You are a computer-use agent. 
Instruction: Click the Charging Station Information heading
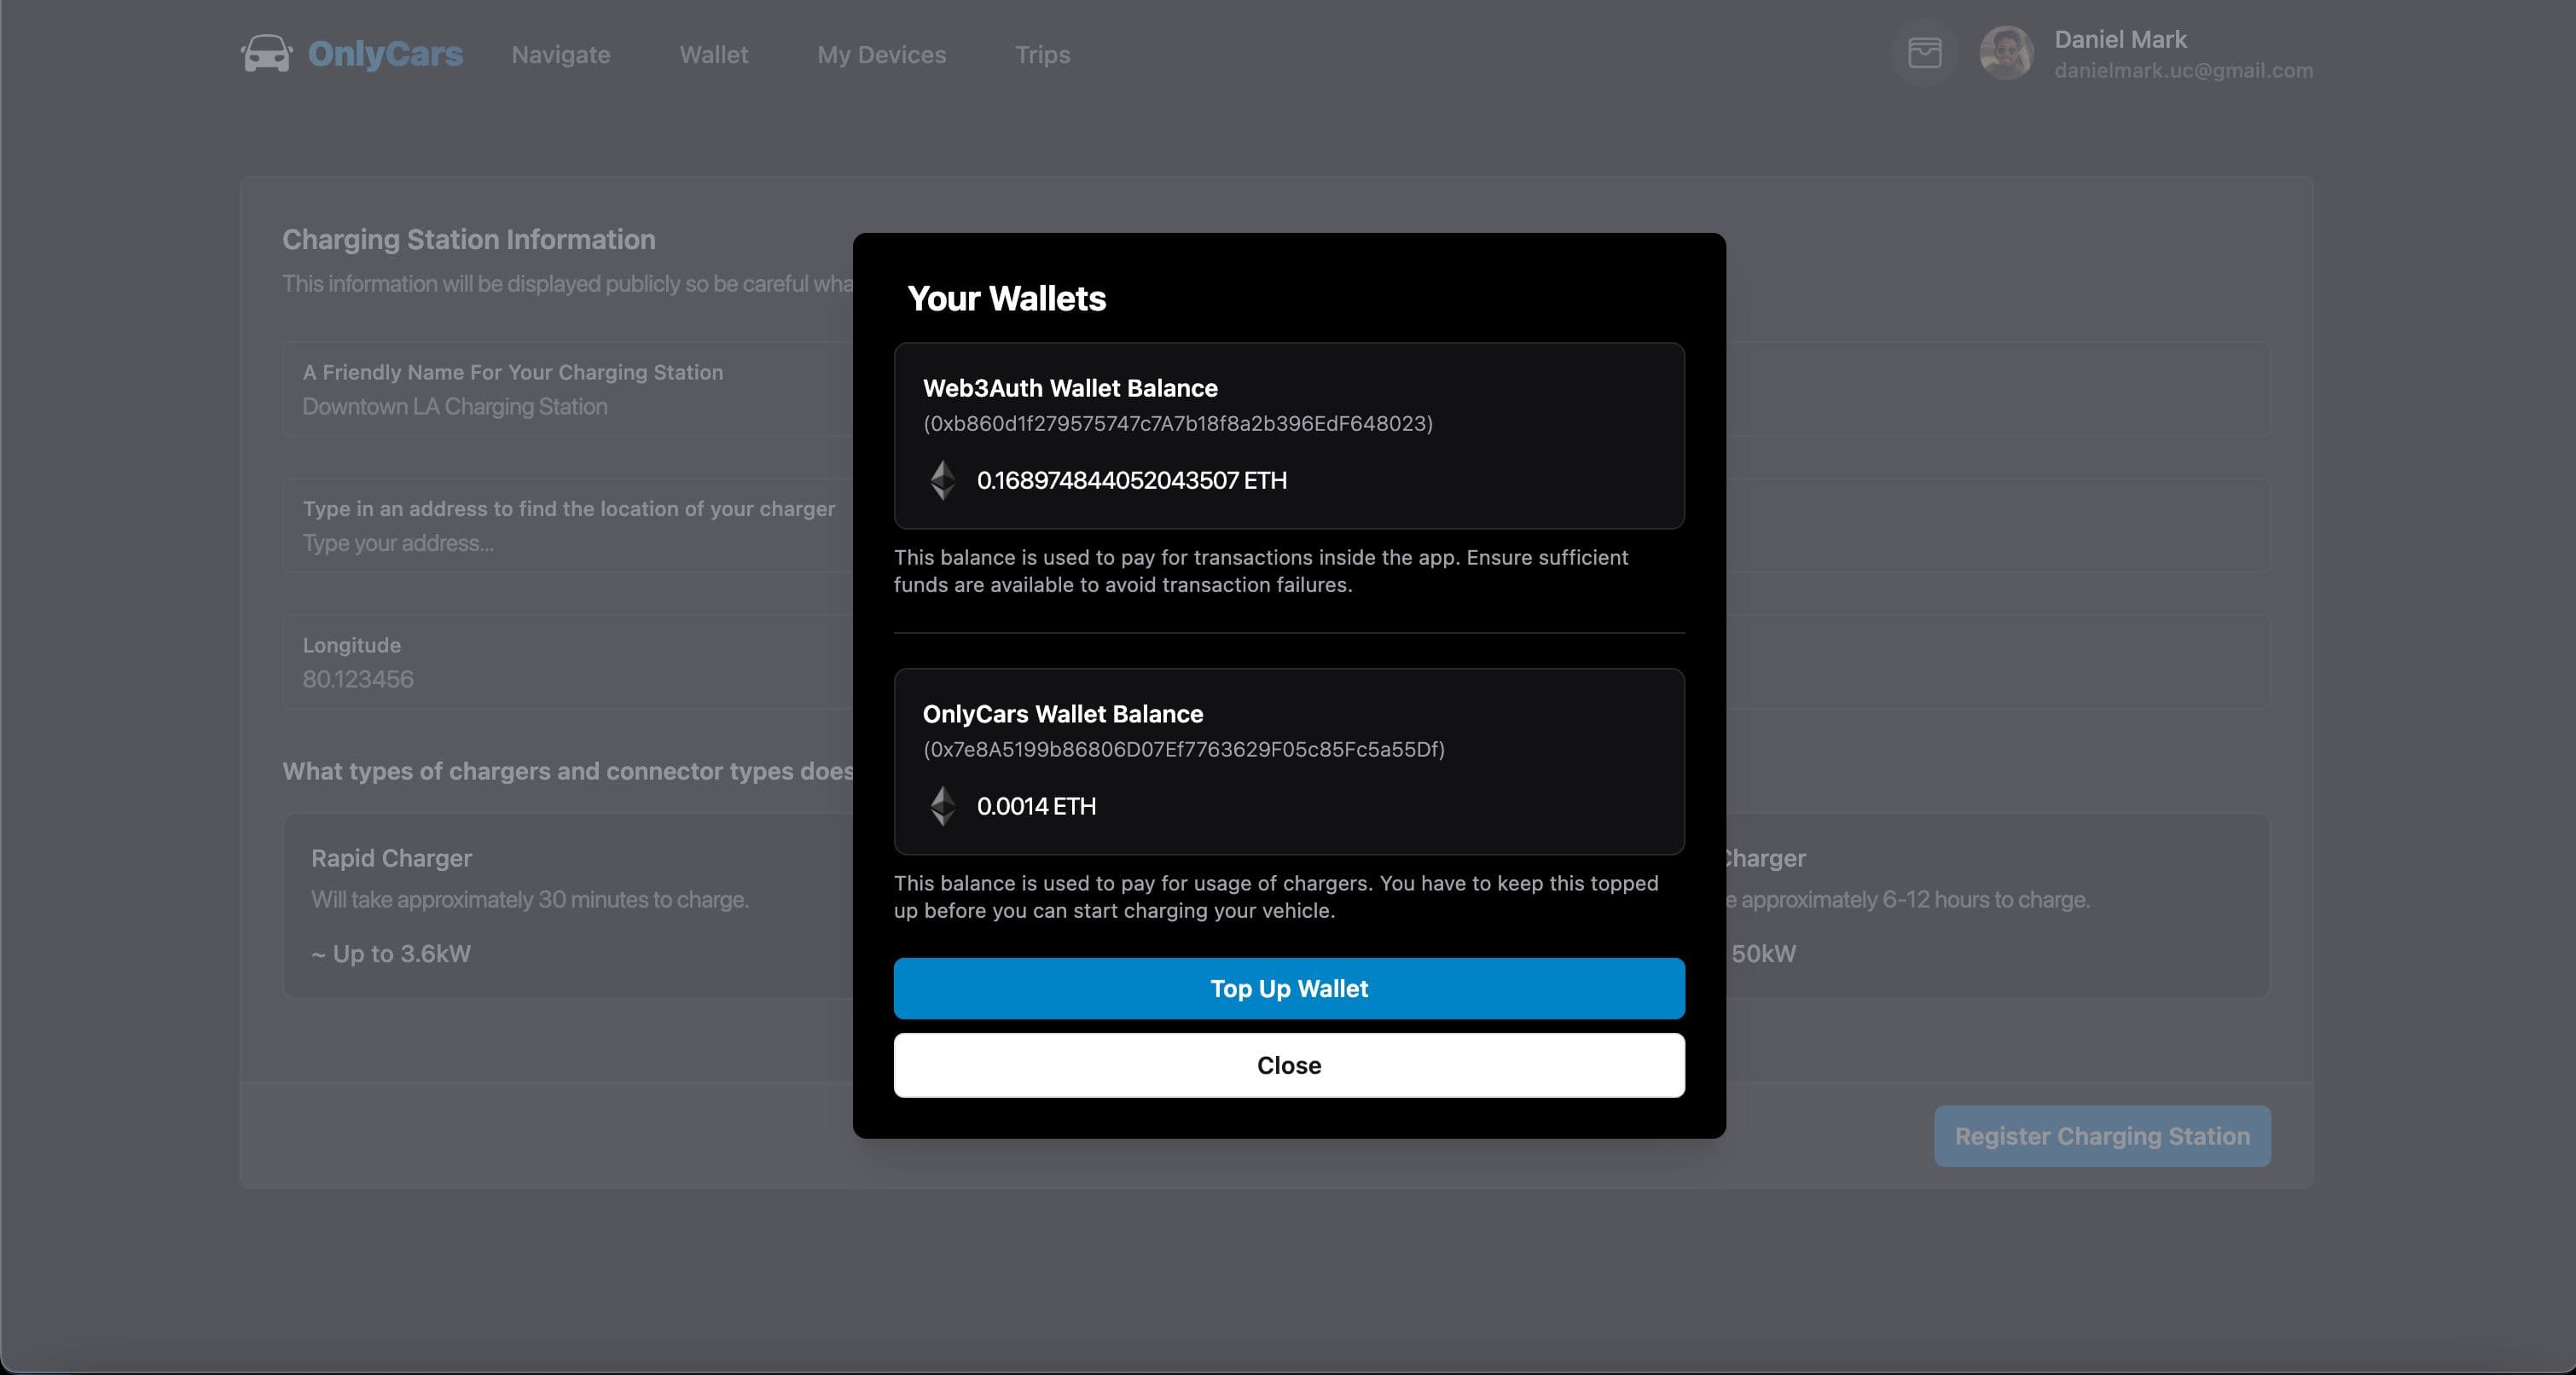[469, 240]
